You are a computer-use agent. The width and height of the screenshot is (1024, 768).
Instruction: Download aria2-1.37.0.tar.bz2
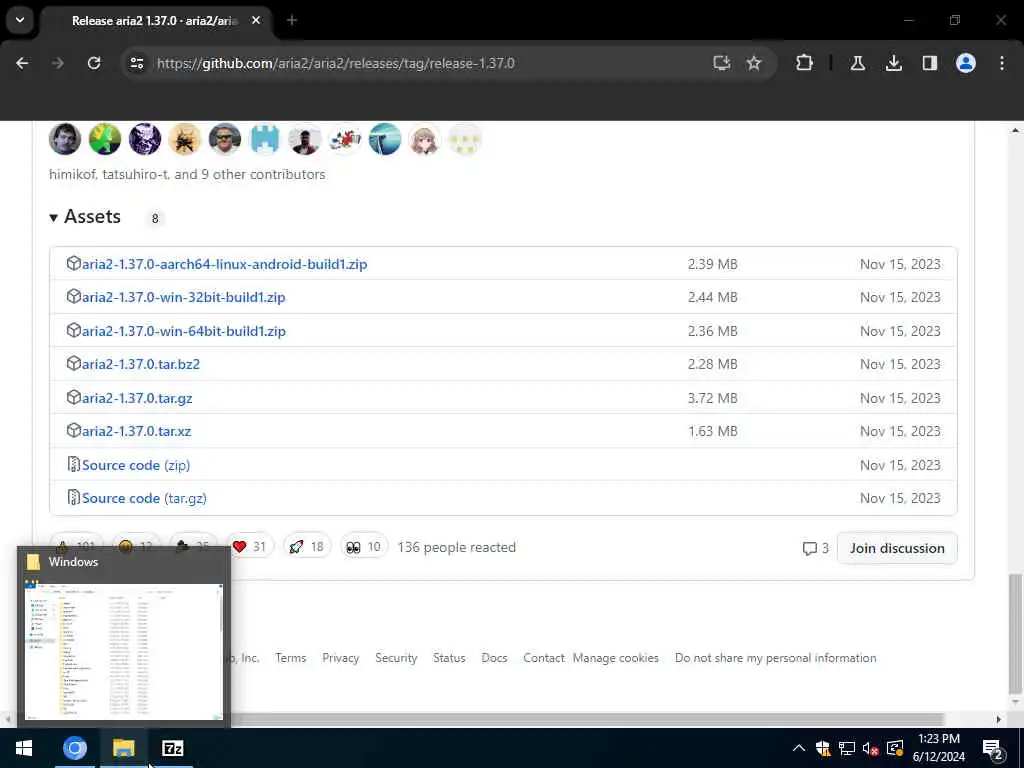click(140, 364)
